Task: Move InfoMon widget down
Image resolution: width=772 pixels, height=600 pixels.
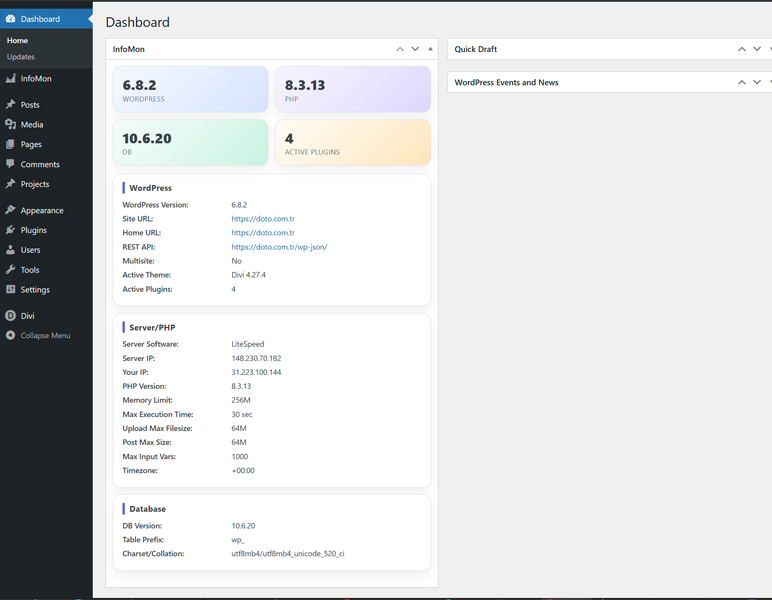Action: pyautogui.click(x=415, y=49)
